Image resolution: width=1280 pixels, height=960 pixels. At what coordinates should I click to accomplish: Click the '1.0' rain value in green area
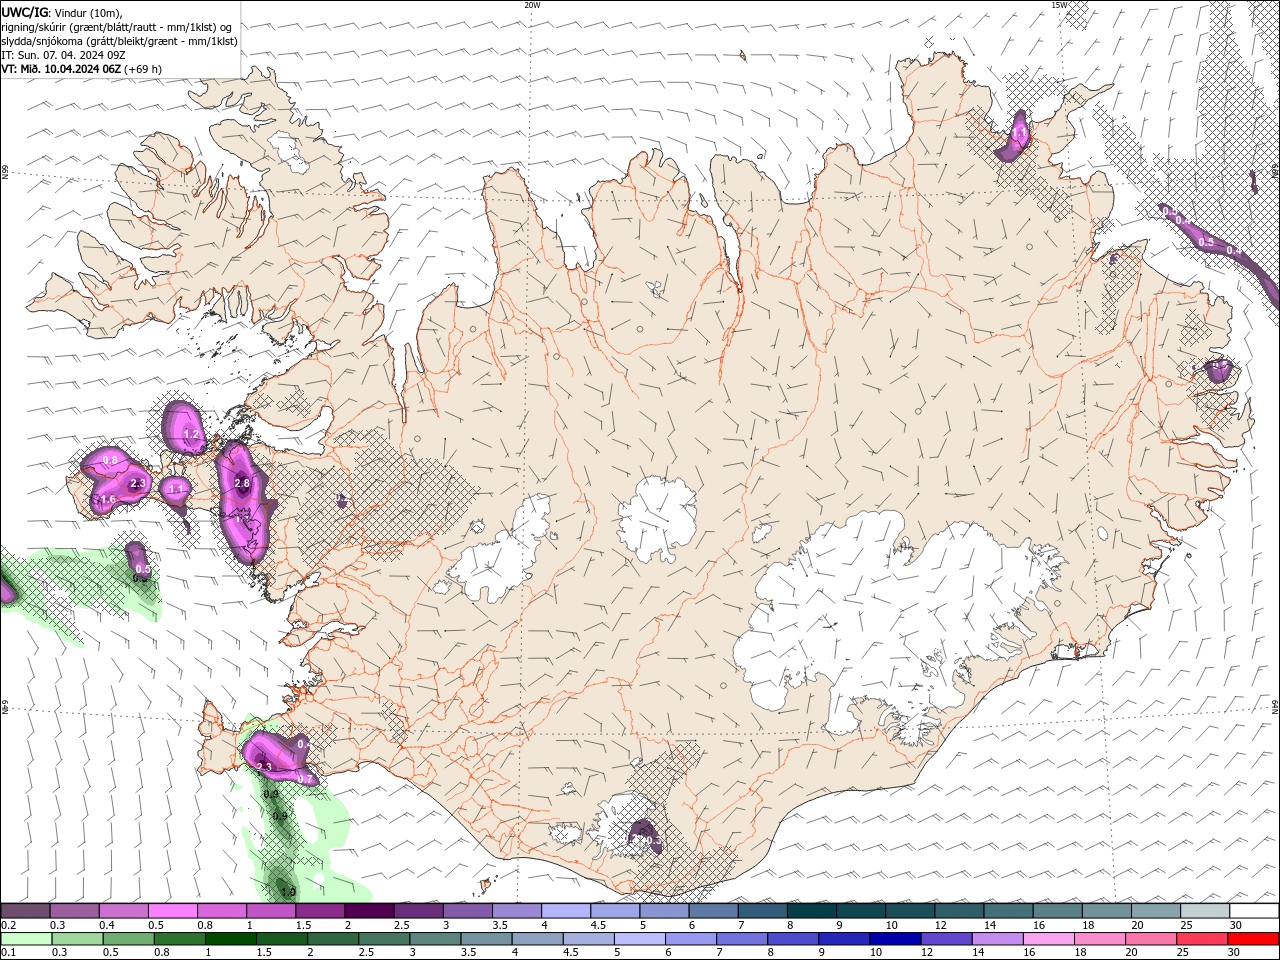tap(288, 892)
